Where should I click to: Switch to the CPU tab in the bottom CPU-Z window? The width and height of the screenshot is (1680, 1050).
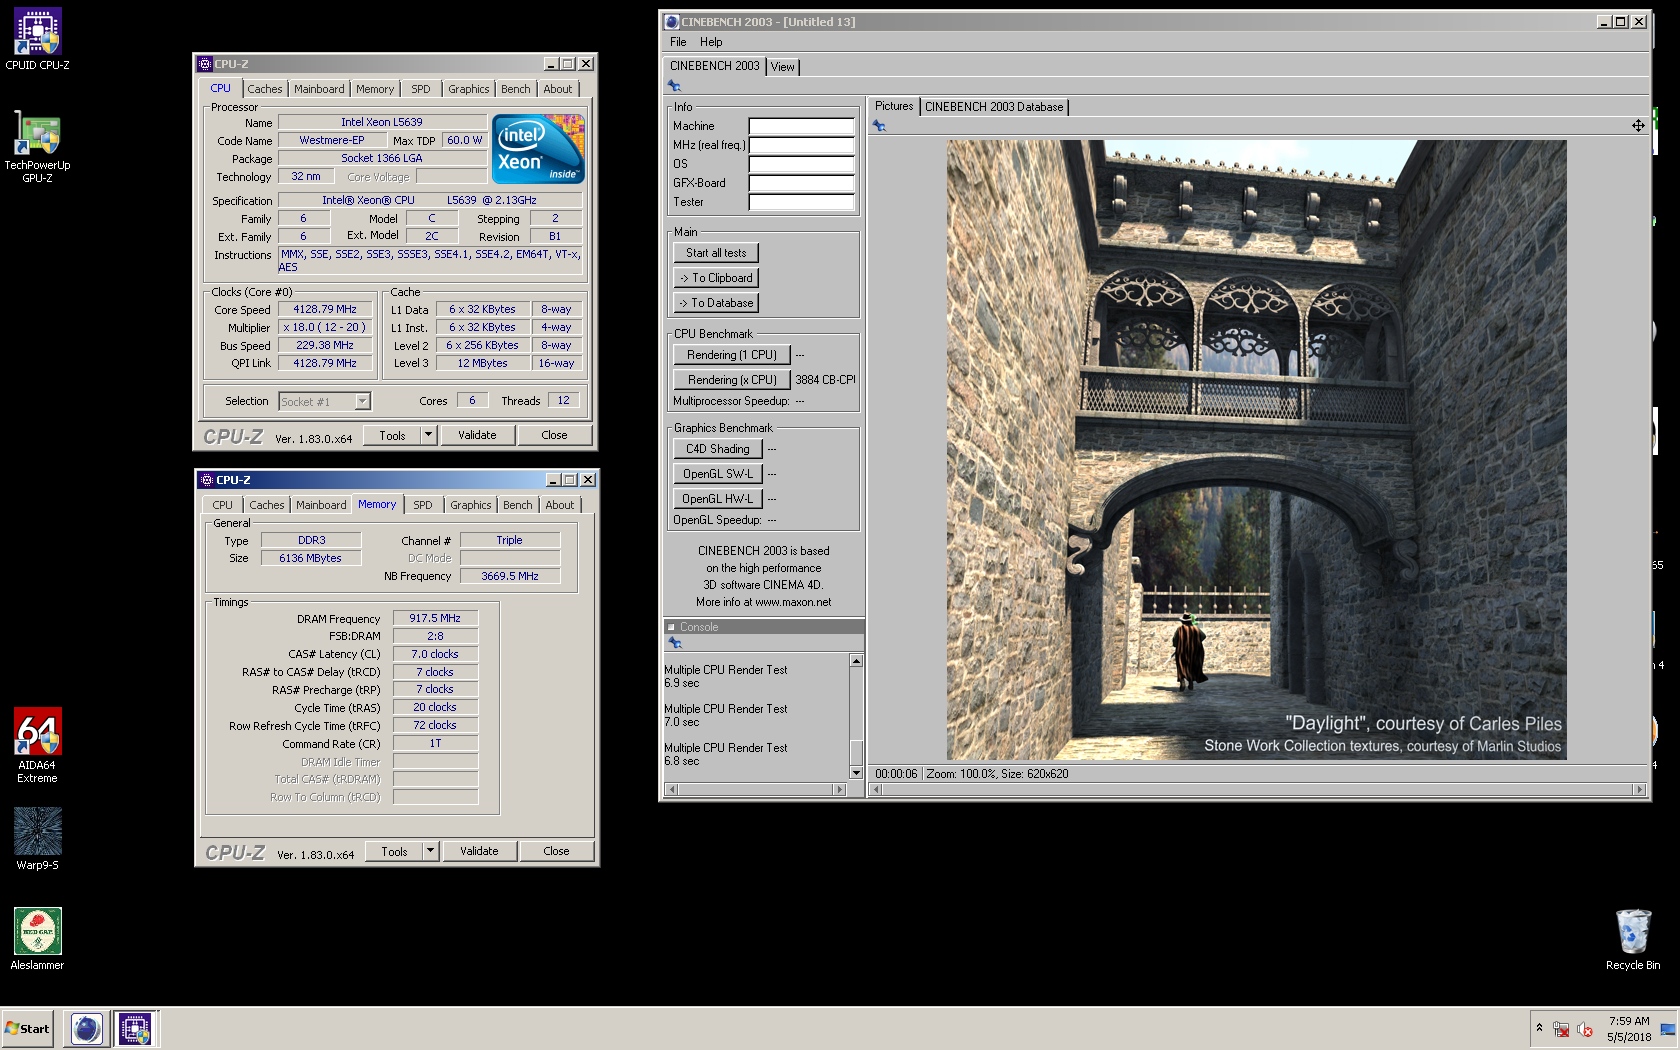(223, 505)
